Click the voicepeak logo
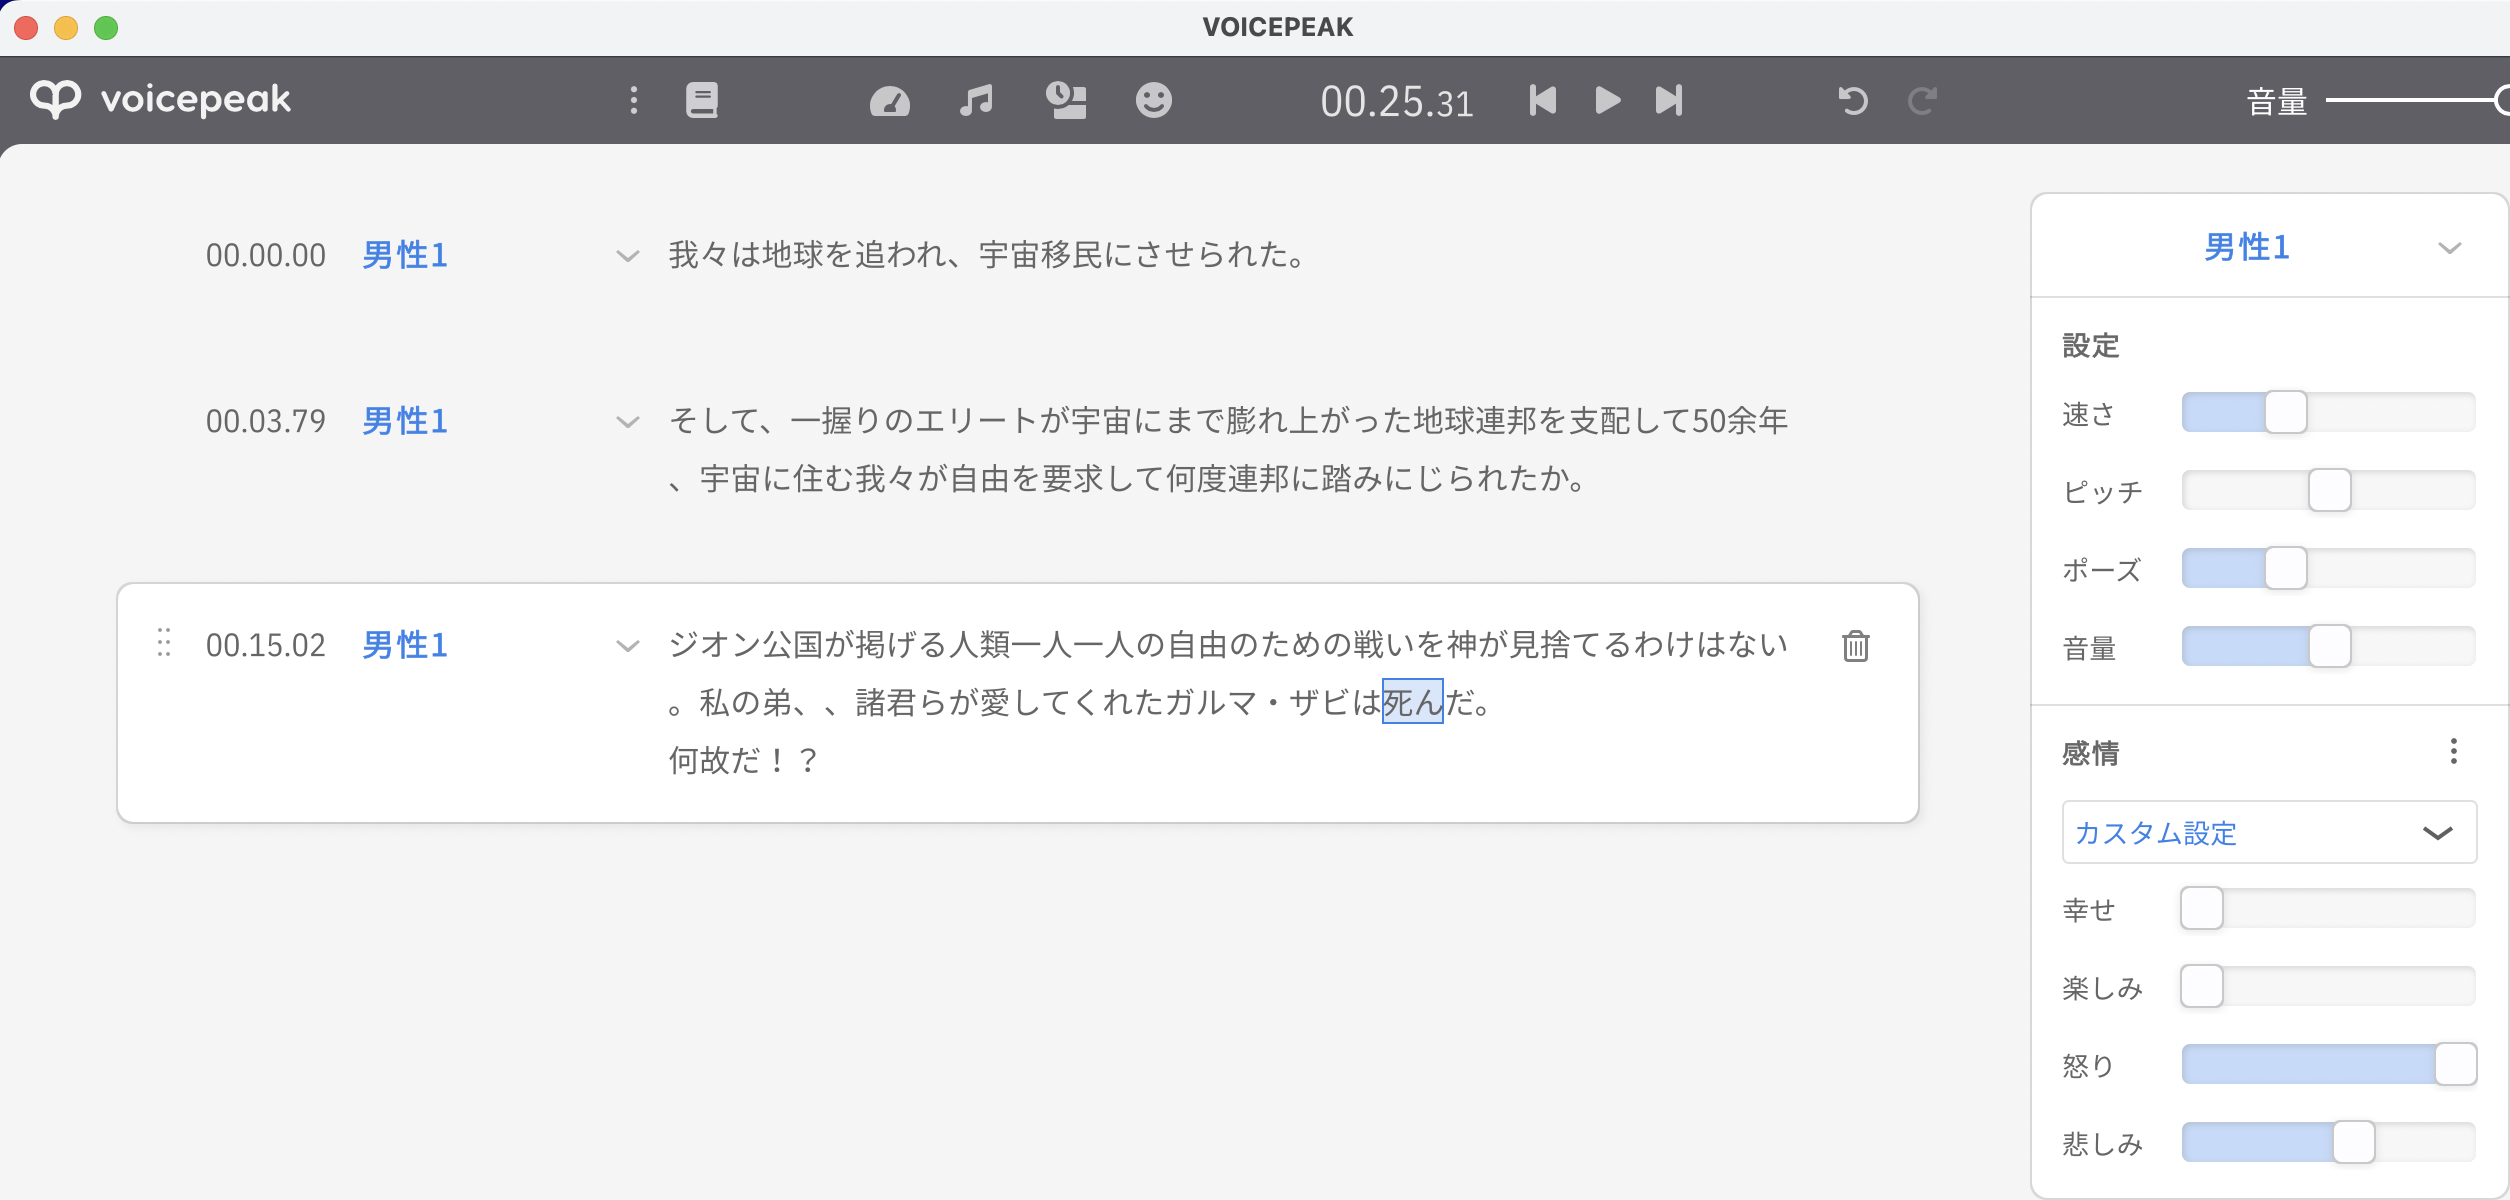Viewport: 2510px width, 1200px height. click(160, 99)
